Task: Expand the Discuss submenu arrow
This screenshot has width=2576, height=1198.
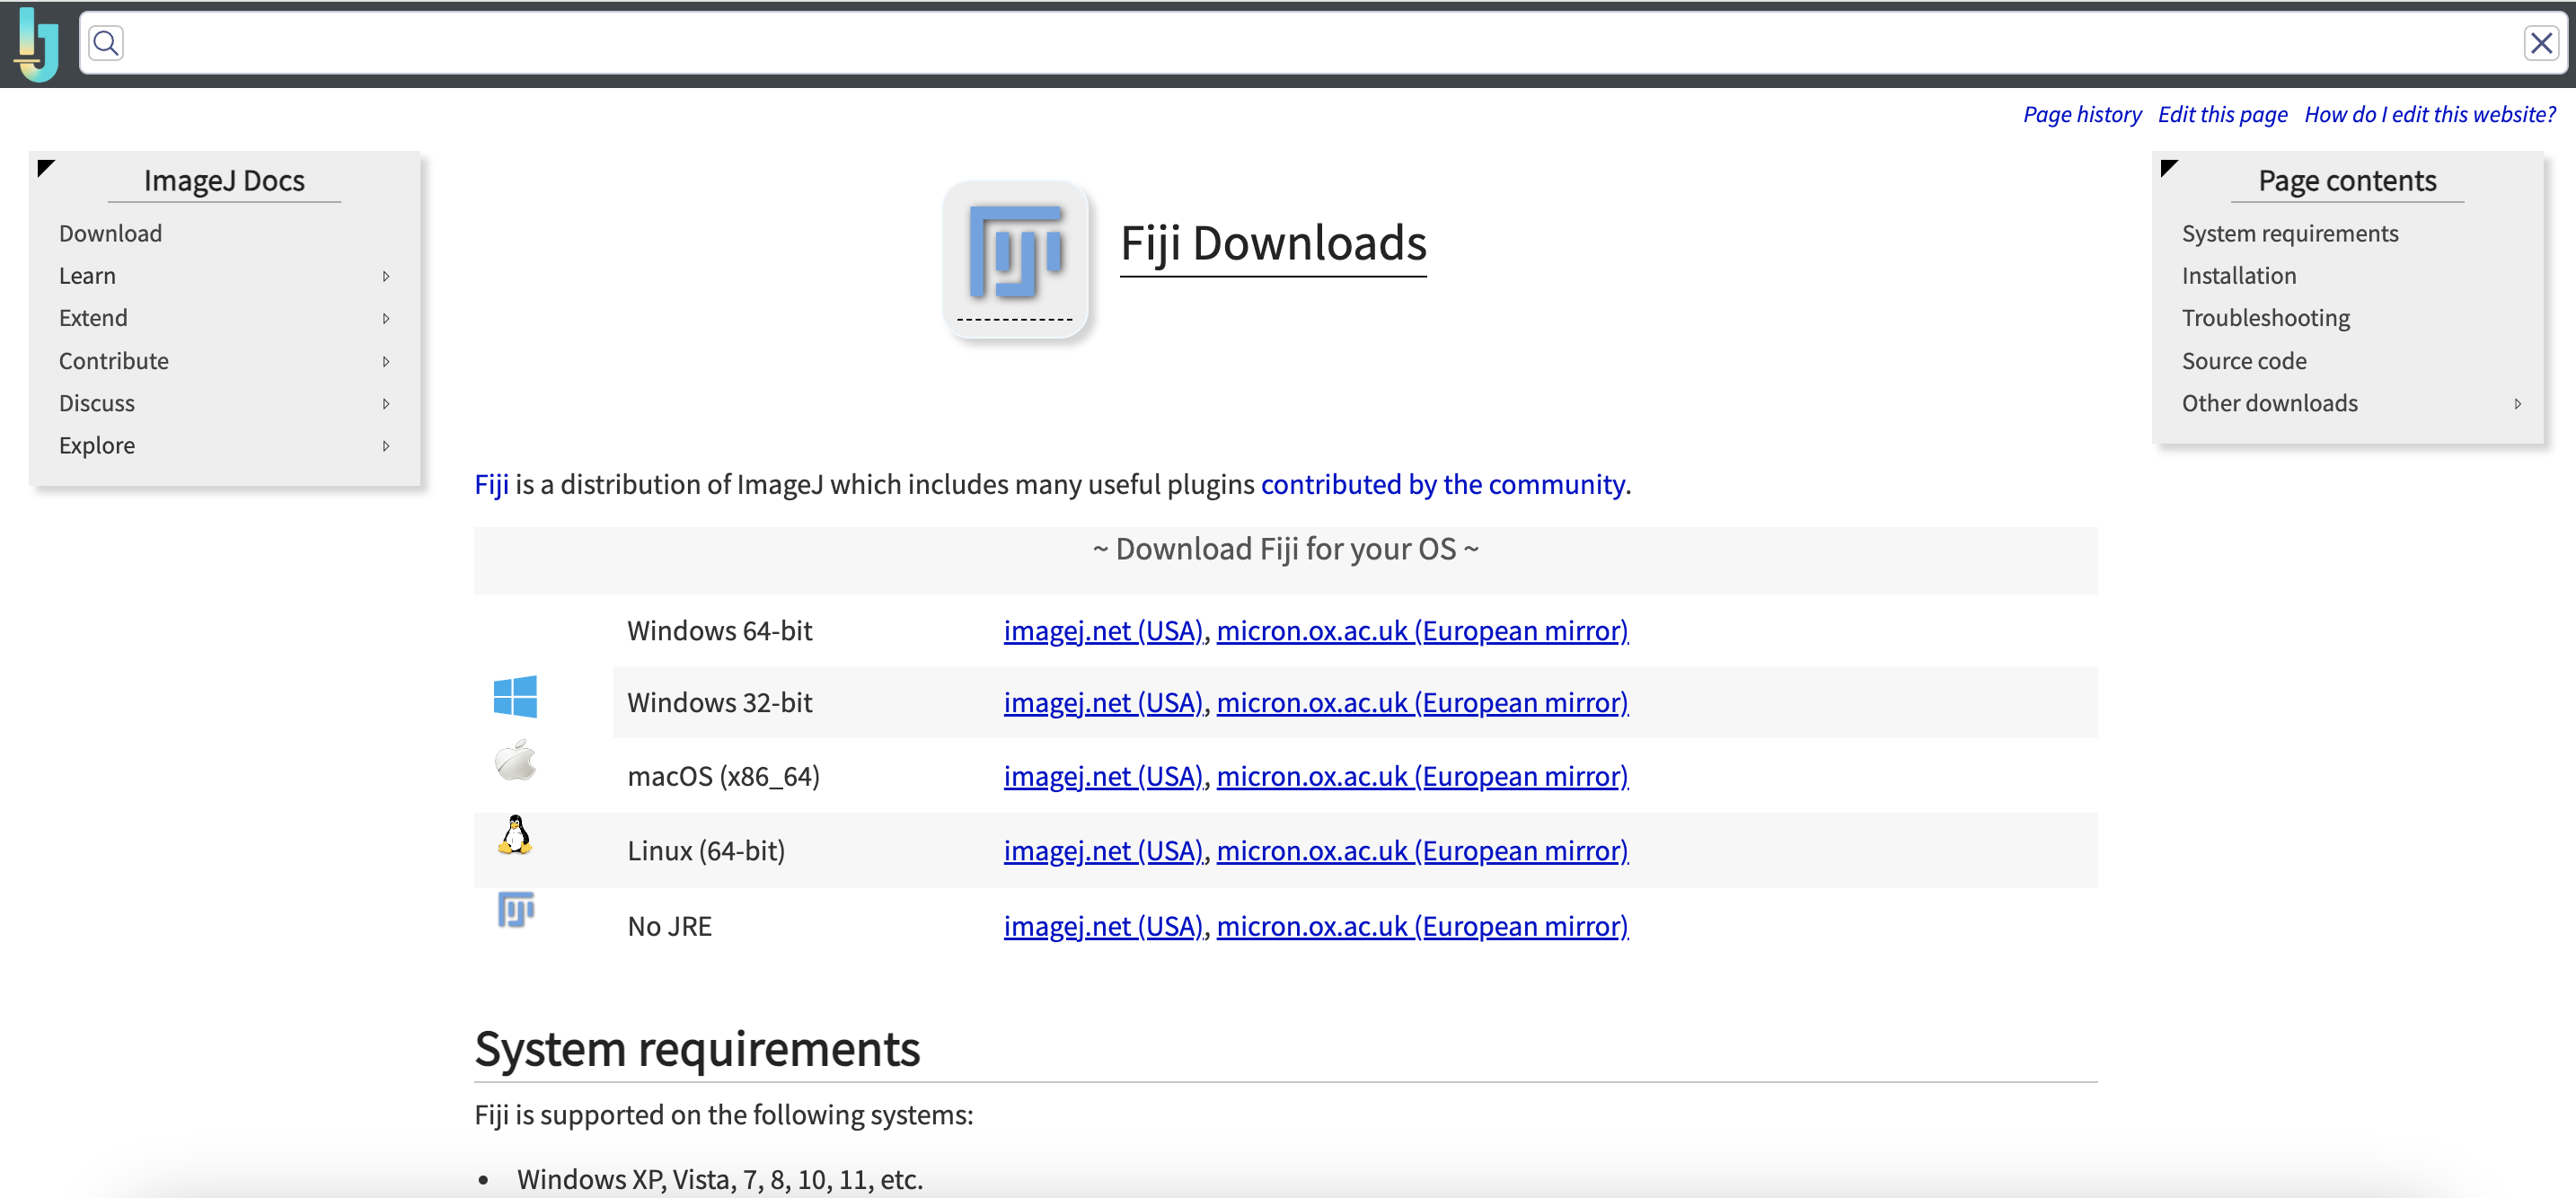Action: [x=386, y=403]
